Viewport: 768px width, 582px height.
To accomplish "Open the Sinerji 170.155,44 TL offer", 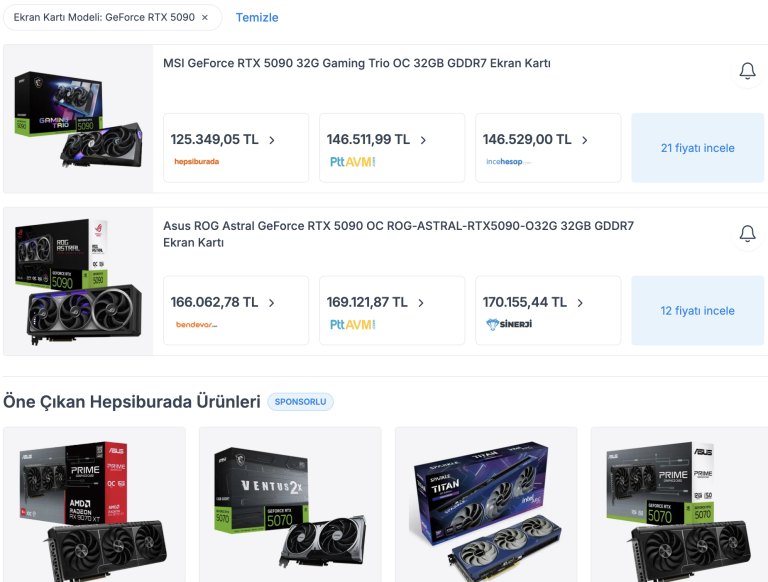I will pos(548,311).
